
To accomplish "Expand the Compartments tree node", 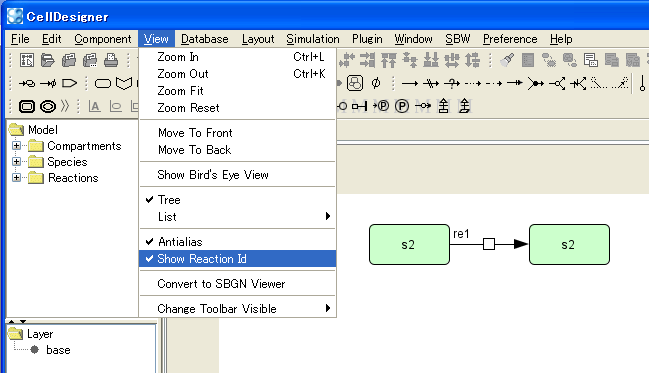I will tap(16, 146).
